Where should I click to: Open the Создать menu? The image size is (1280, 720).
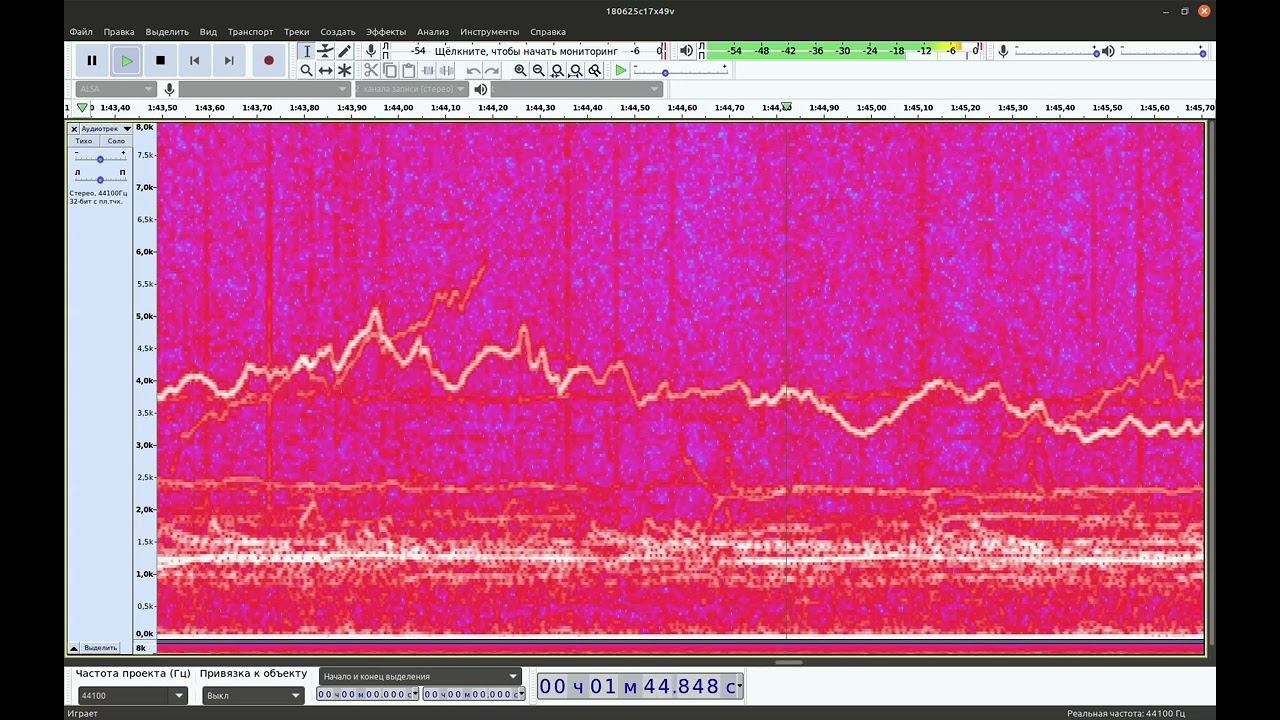click(x=338, y=32)
